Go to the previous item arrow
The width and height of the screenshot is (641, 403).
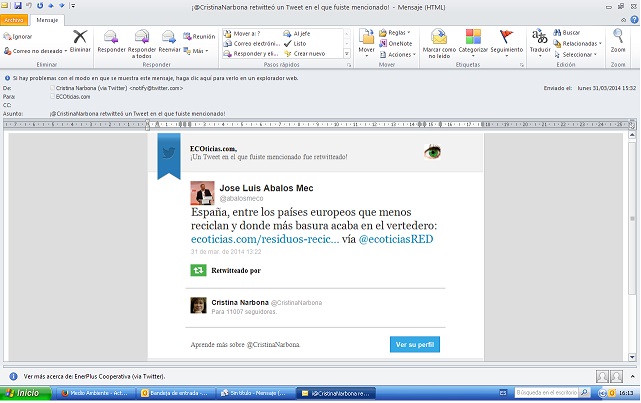[51, 6]
